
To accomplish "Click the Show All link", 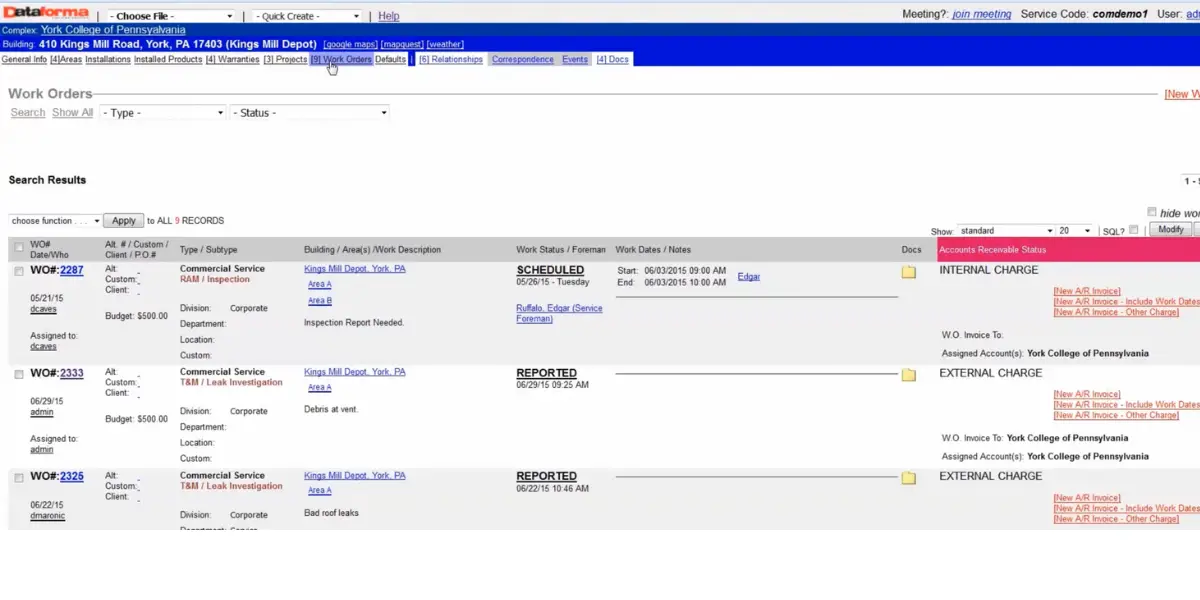I will [x=73, y=113].
